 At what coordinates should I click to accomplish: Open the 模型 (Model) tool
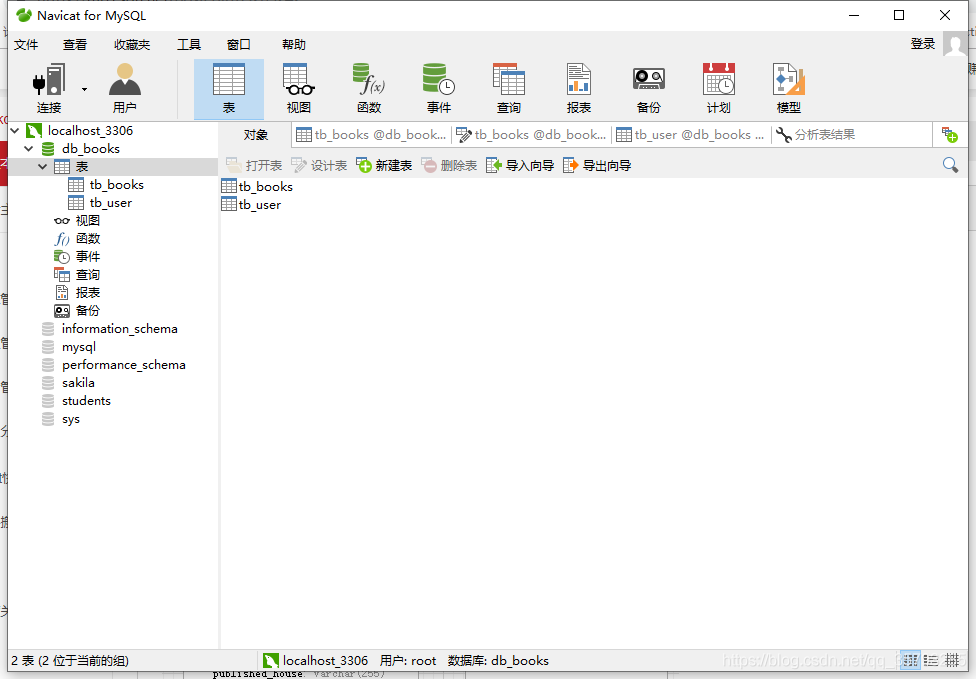pyautogui.click(x=788, y=87)
